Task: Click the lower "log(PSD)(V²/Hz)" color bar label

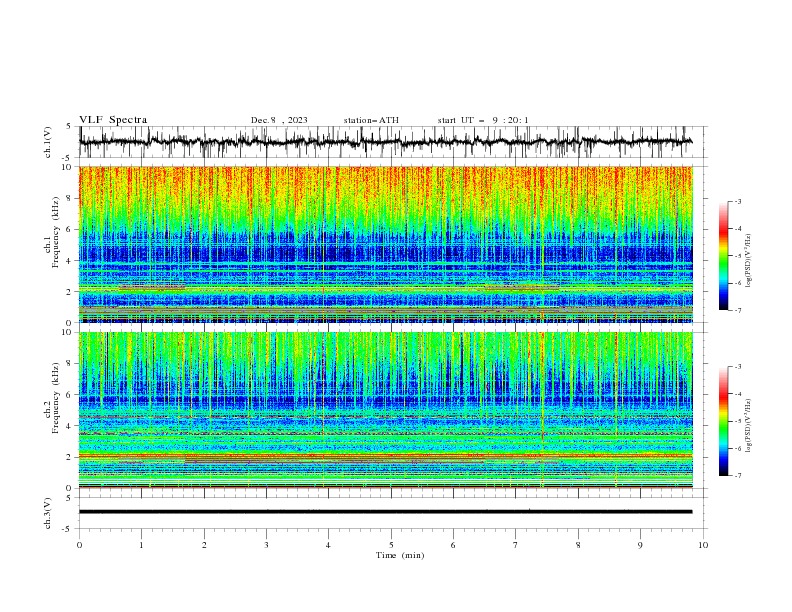Action: tap(748, 426)
